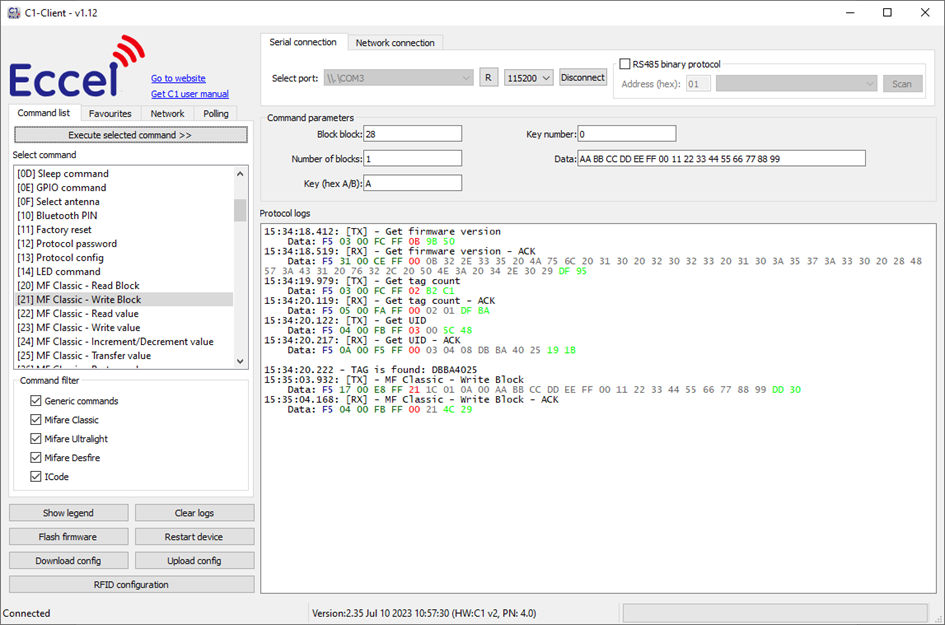
Task: Open the RFID configuration window
Action: [x=130, y=584]
